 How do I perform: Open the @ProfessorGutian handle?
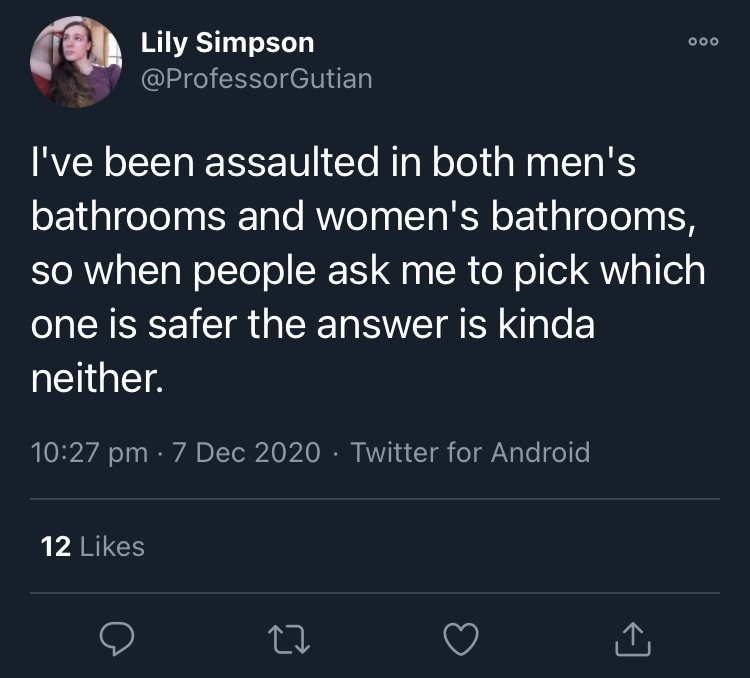tap(256, 78)
